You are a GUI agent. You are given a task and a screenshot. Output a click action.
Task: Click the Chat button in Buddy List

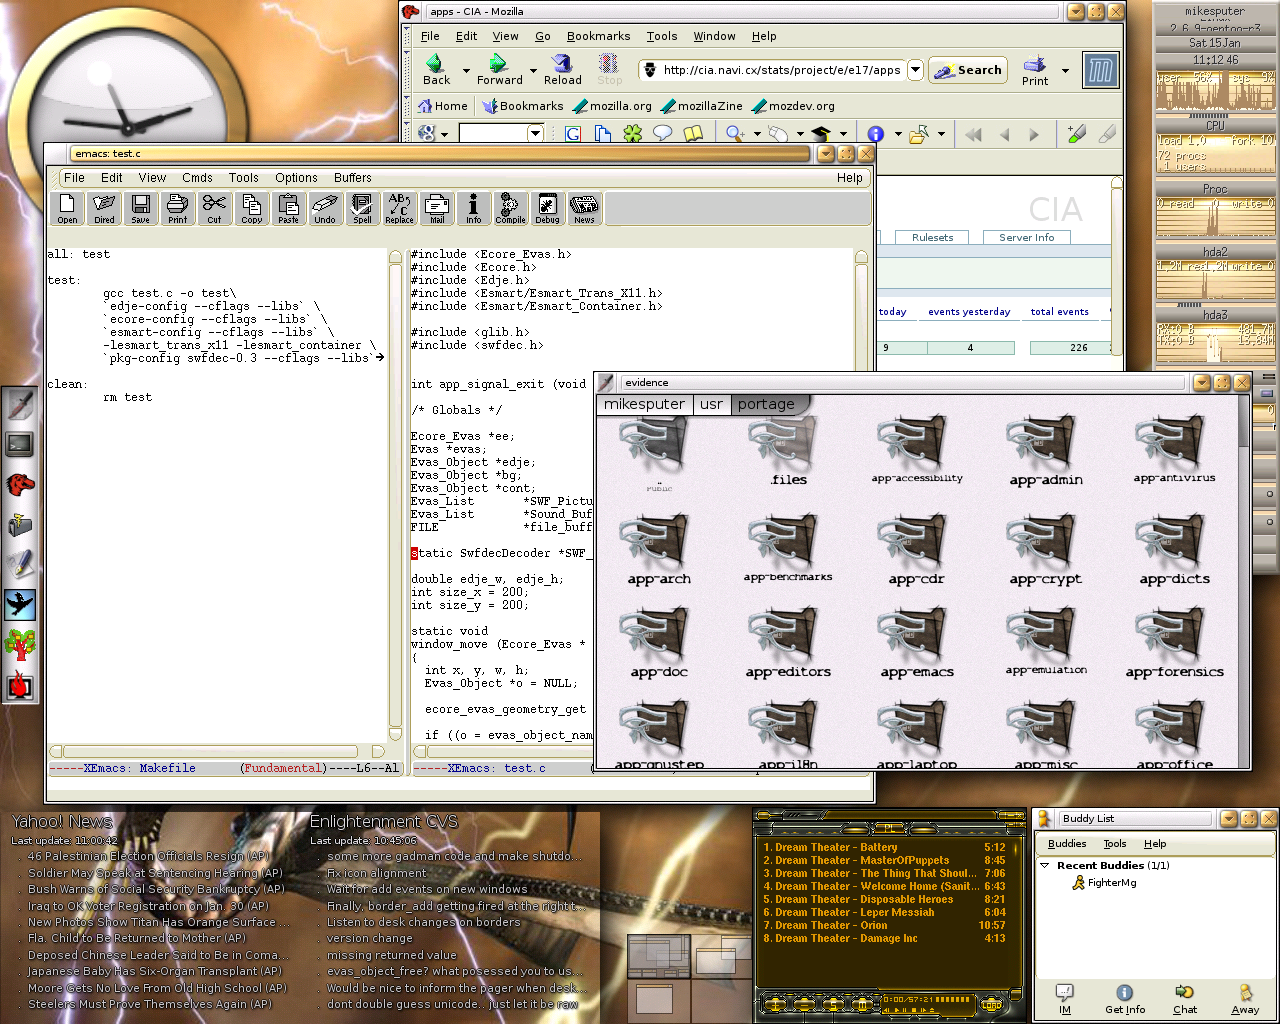pyautogui.click(x=1185, y=999)
